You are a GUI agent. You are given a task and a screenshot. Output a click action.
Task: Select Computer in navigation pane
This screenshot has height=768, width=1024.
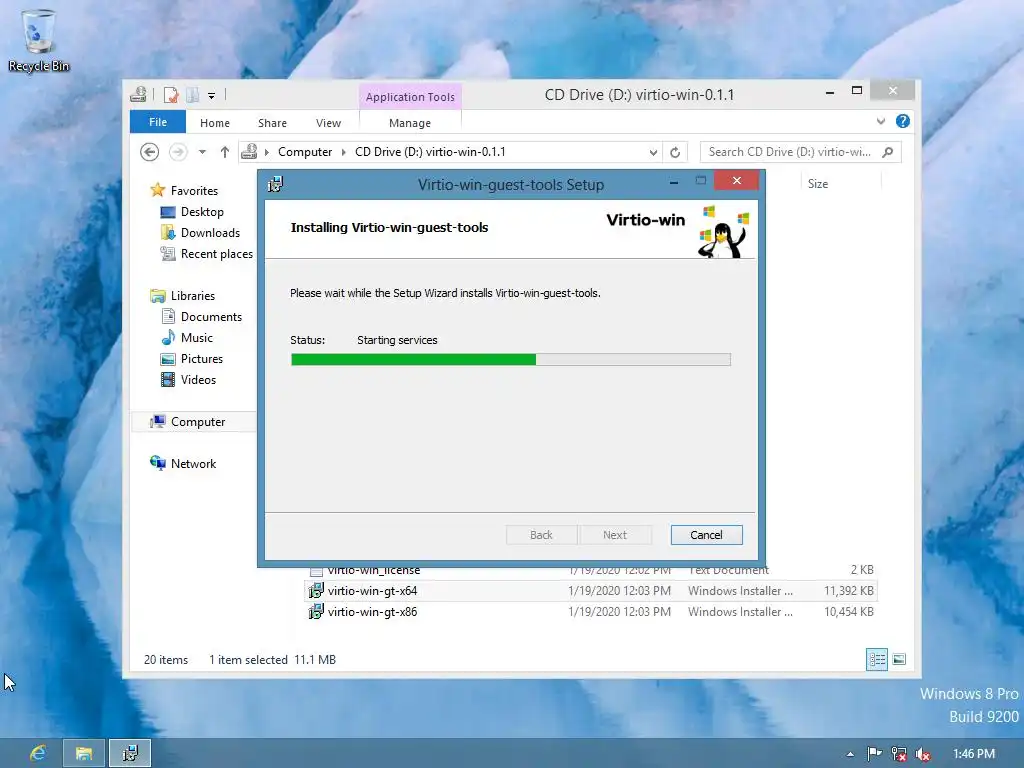point(194,422)
